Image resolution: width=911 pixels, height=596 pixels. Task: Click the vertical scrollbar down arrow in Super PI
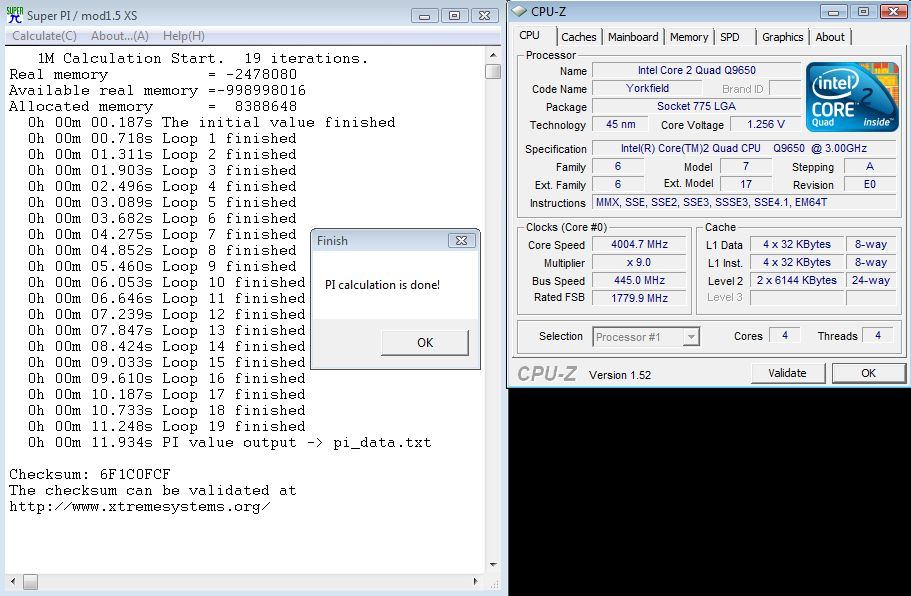point(493,565)
